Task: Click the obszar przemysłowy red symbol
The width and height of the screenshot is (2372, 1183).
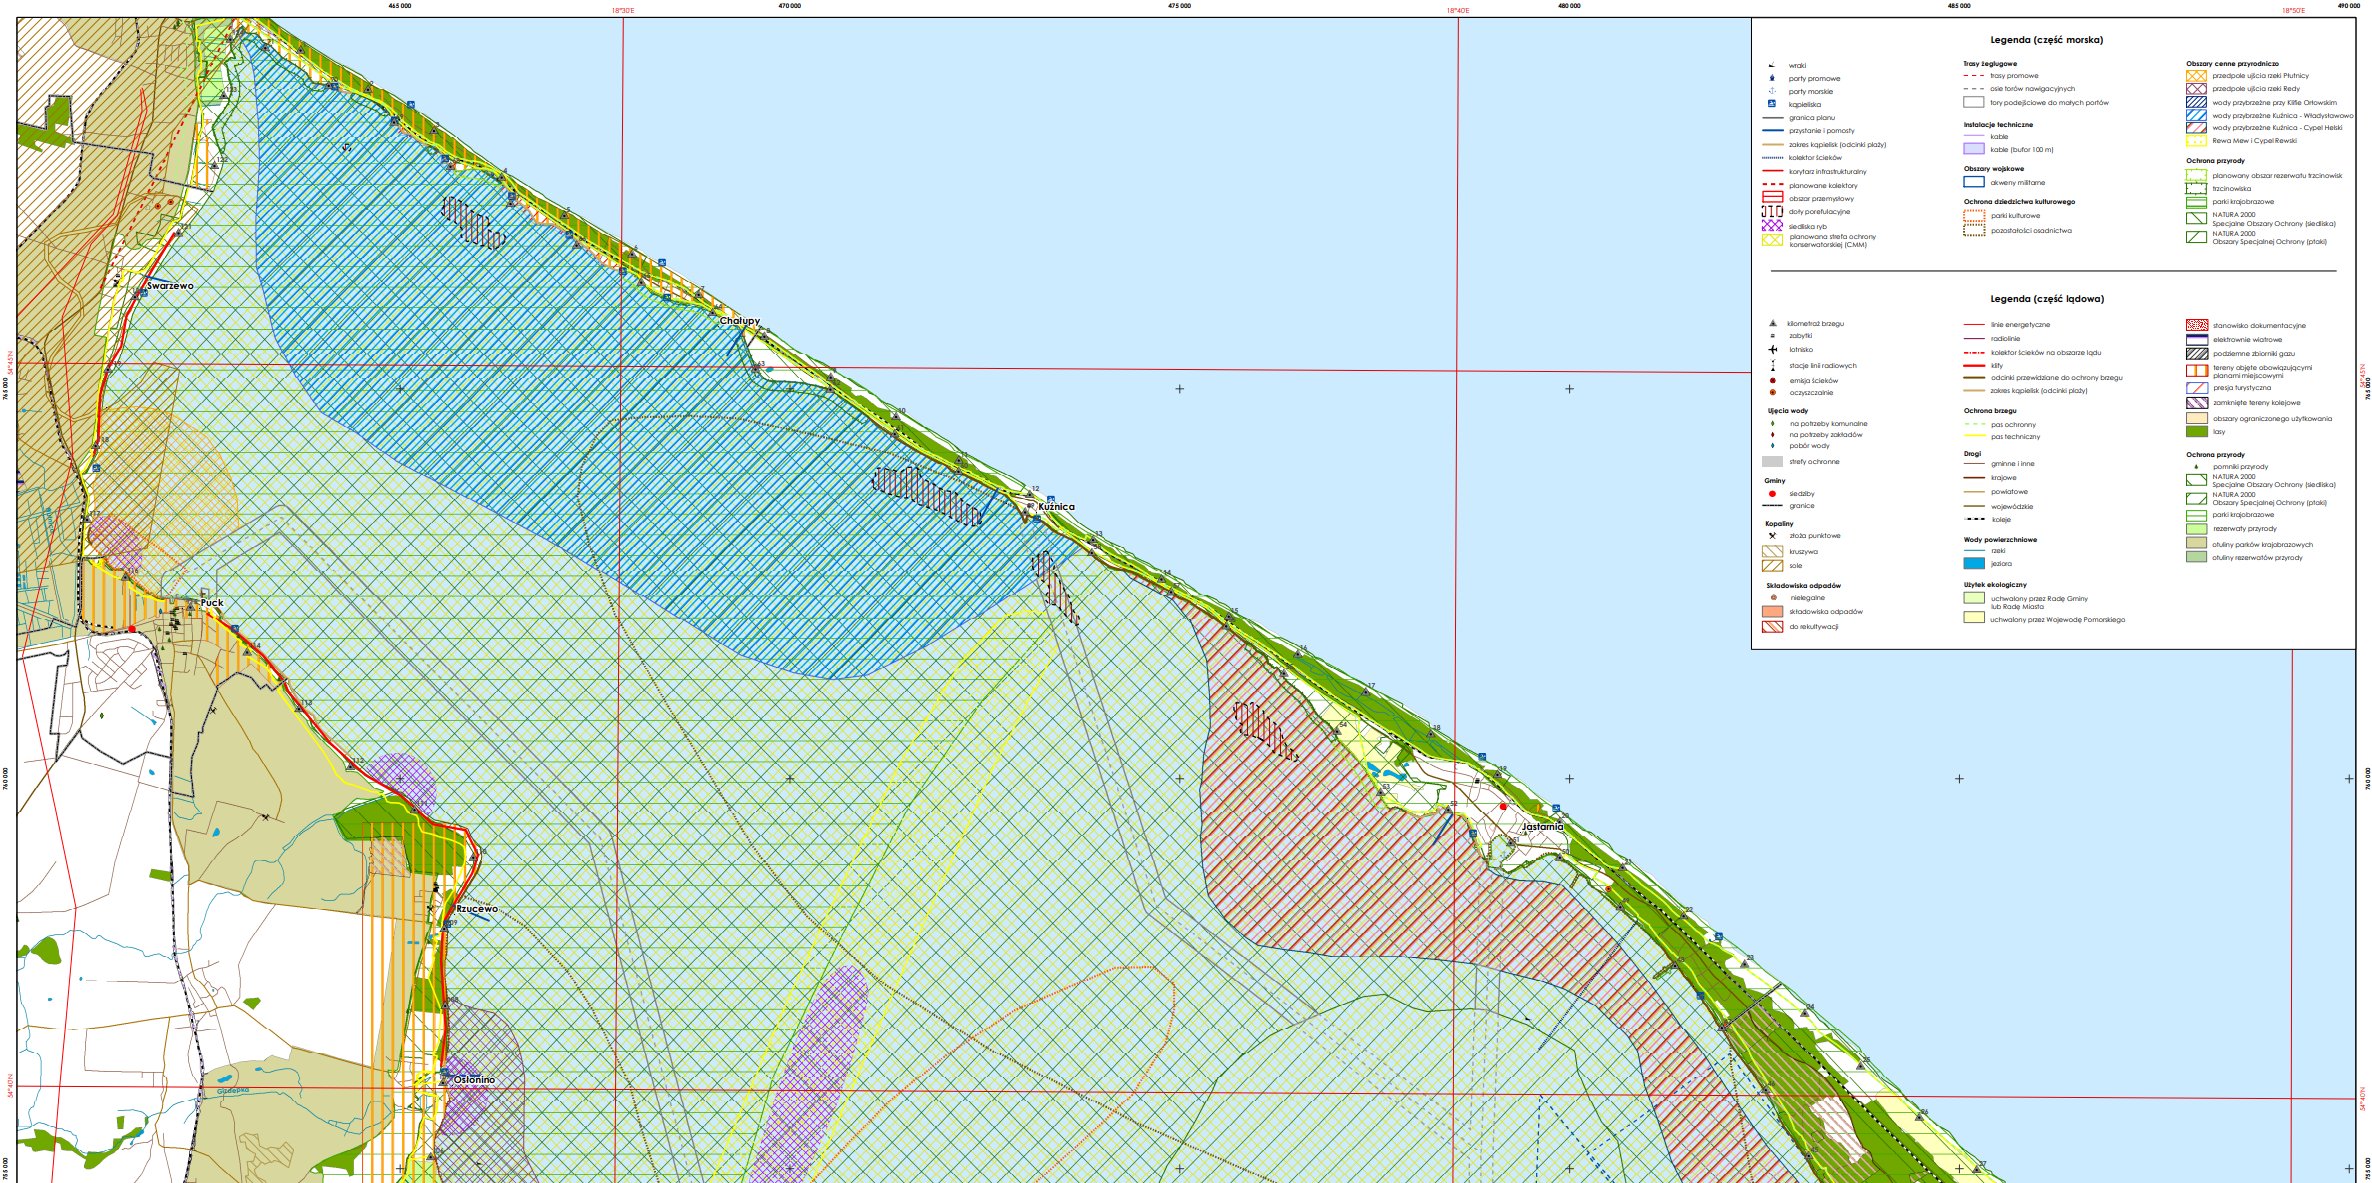Action: (x=1772, y=198)
